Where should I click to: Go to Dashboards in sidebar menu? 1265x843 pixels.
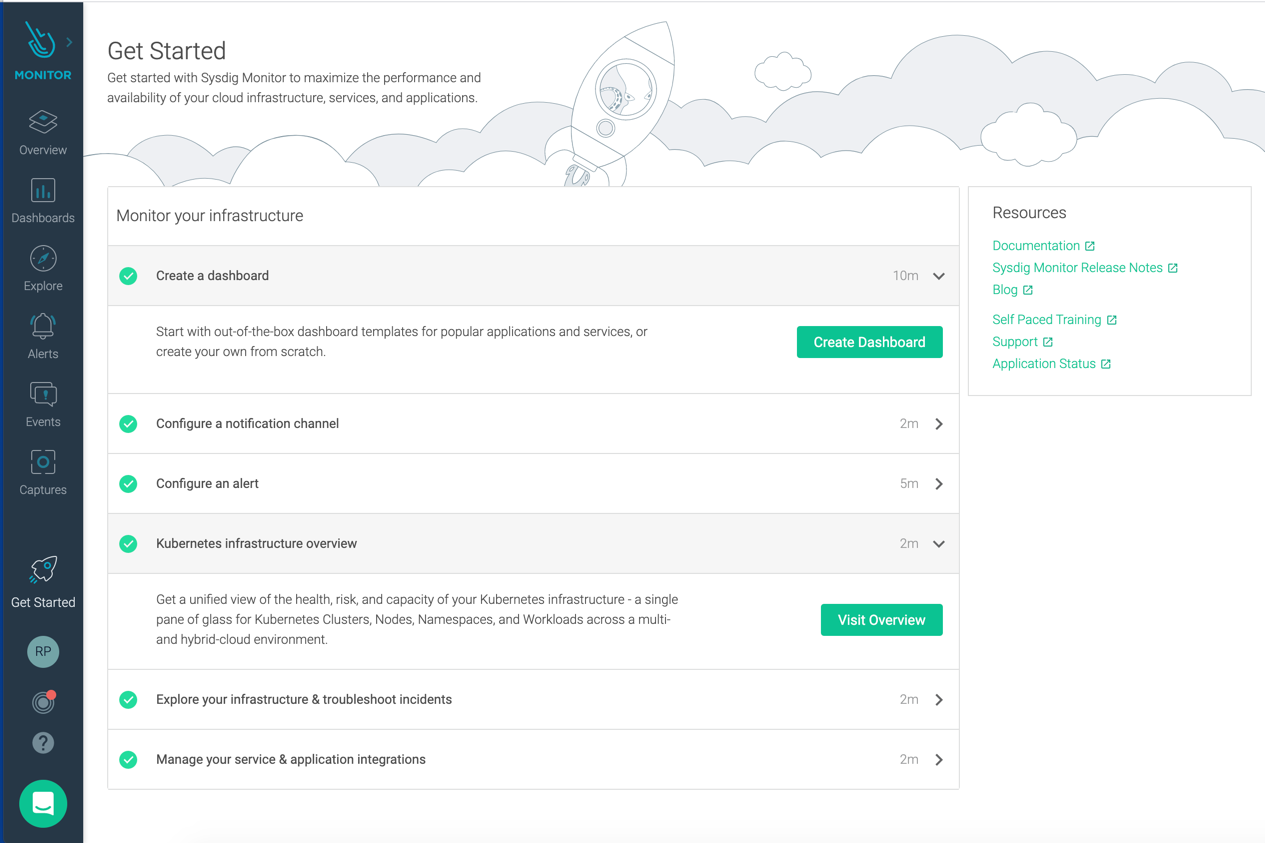[x=43, y=218]
